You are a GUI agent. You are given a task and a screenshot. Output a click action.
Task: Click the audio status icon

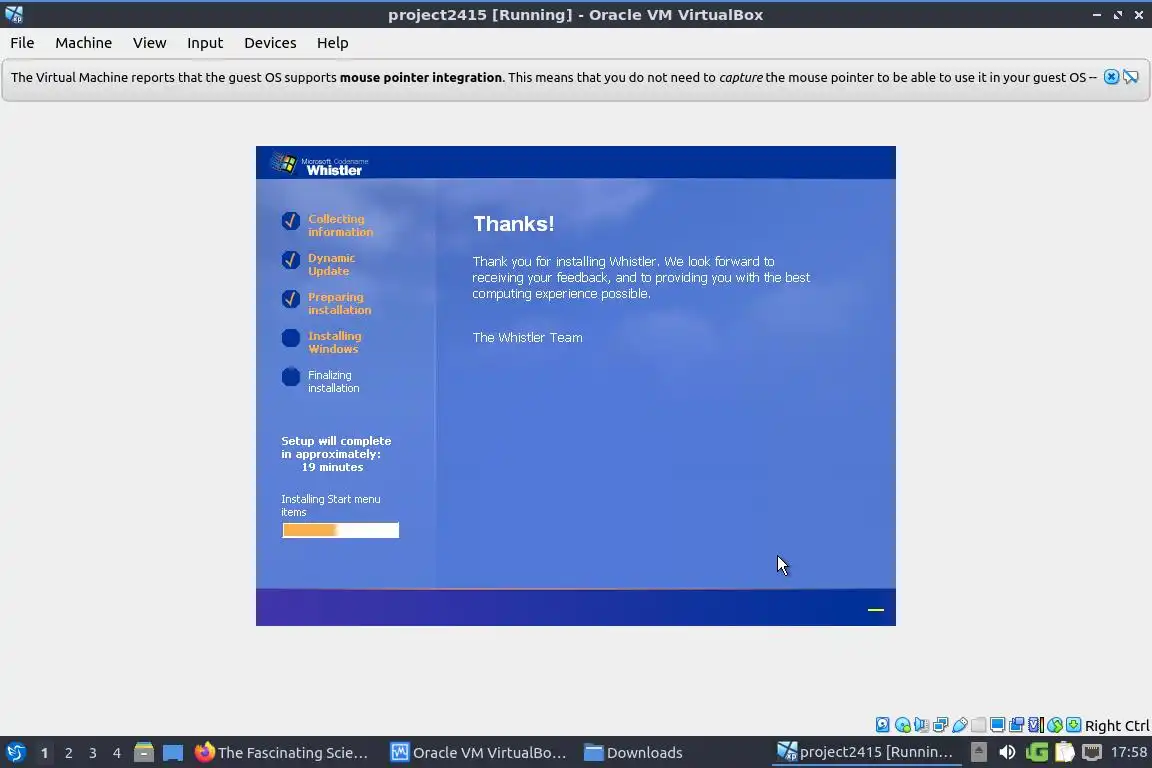(x=921, y=725)
